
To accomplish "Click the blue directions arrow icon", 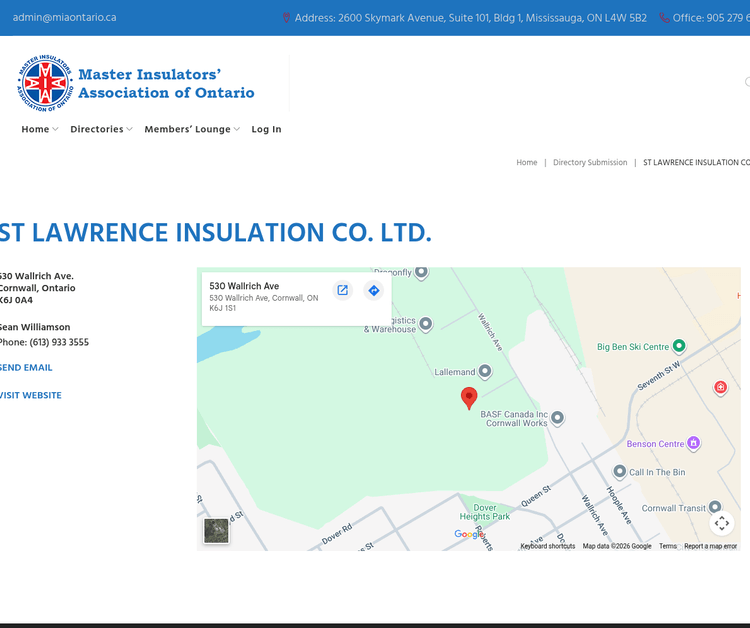I will 374,290.
